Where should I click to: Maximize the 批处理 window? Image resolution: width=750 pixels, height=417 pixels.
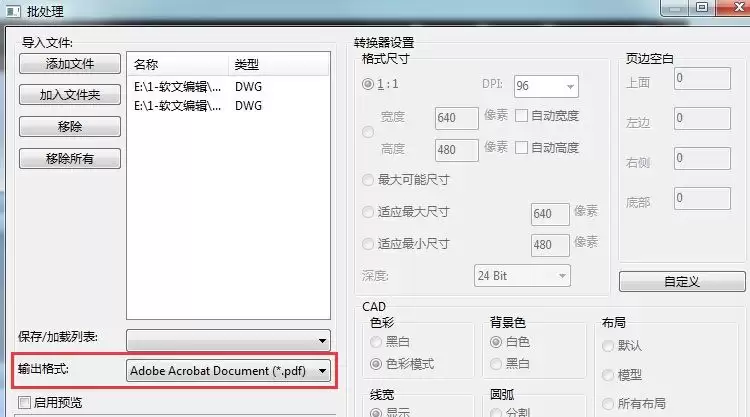tap(702, 7)
